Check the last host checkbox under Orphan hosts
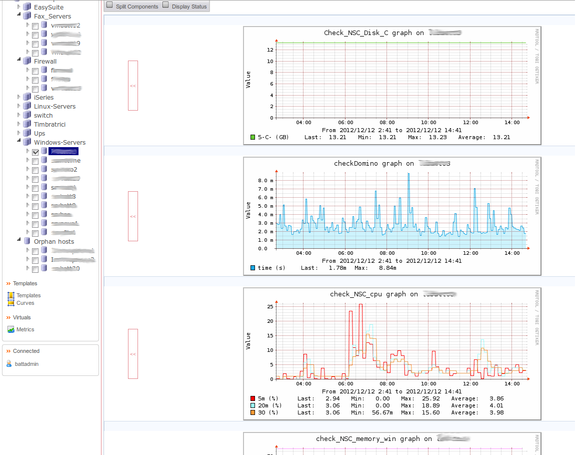The image size is (577, 455). coord(35,269)
